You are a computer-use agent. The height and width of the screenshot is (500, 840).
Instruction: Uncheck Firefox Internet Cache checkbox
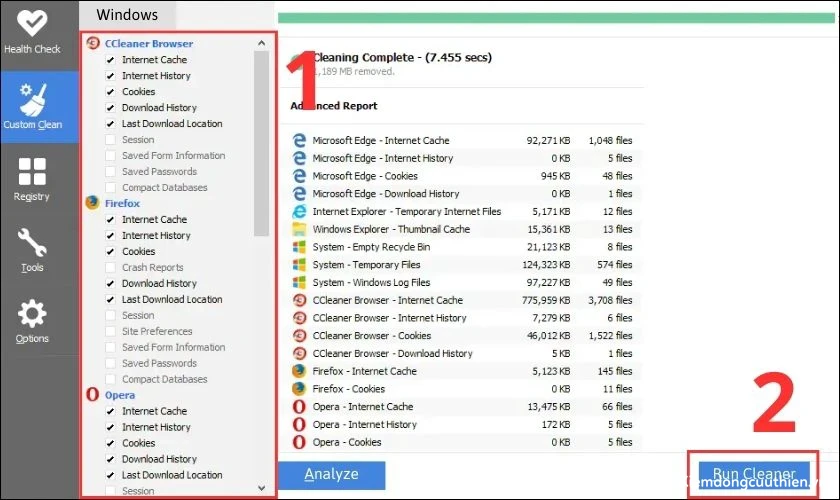110,219
